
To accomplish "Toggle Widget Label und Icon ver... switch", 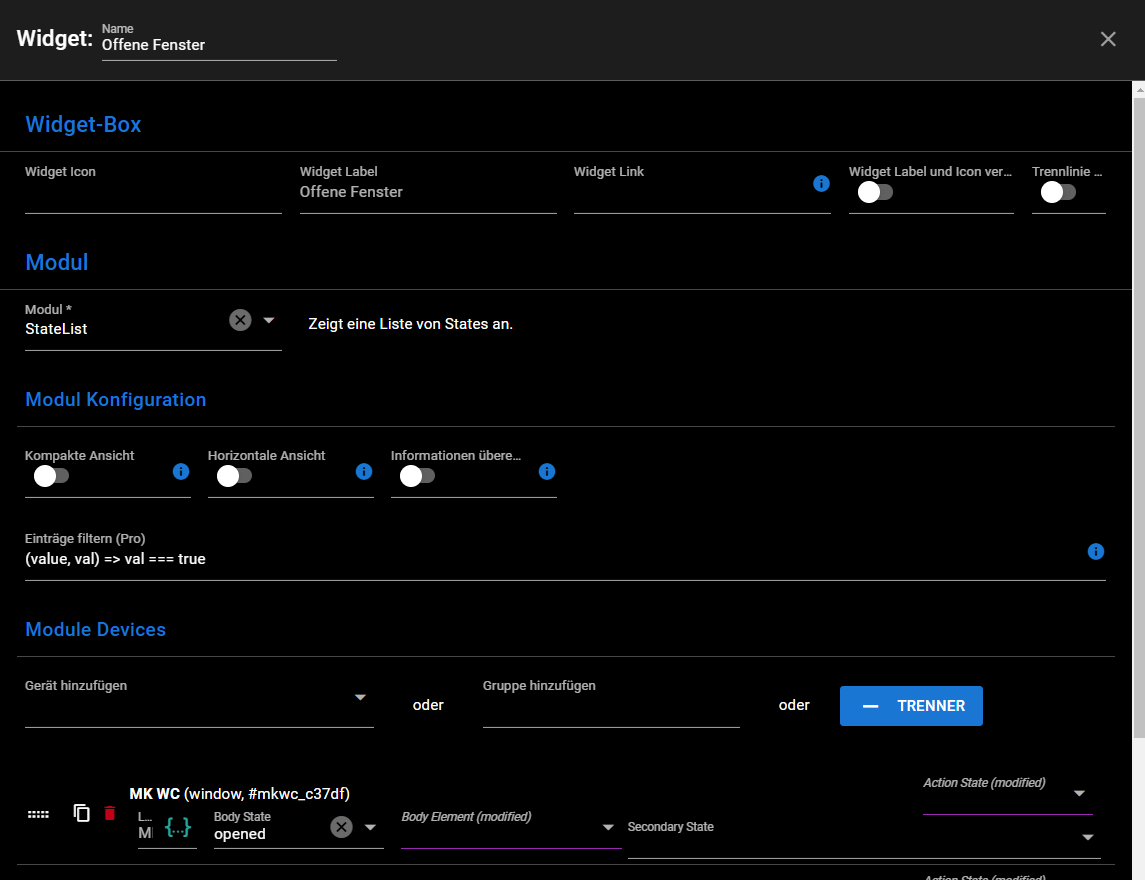I will [875, 192].
